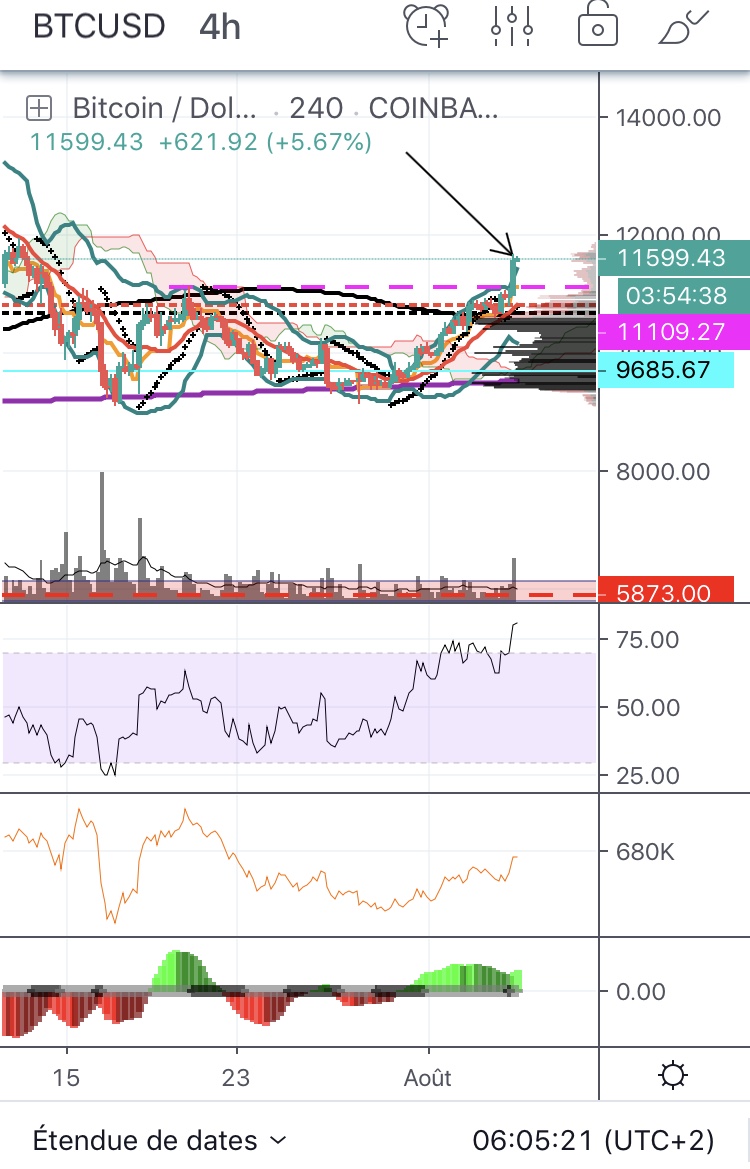Tap the Août label on time axis

427,1078
